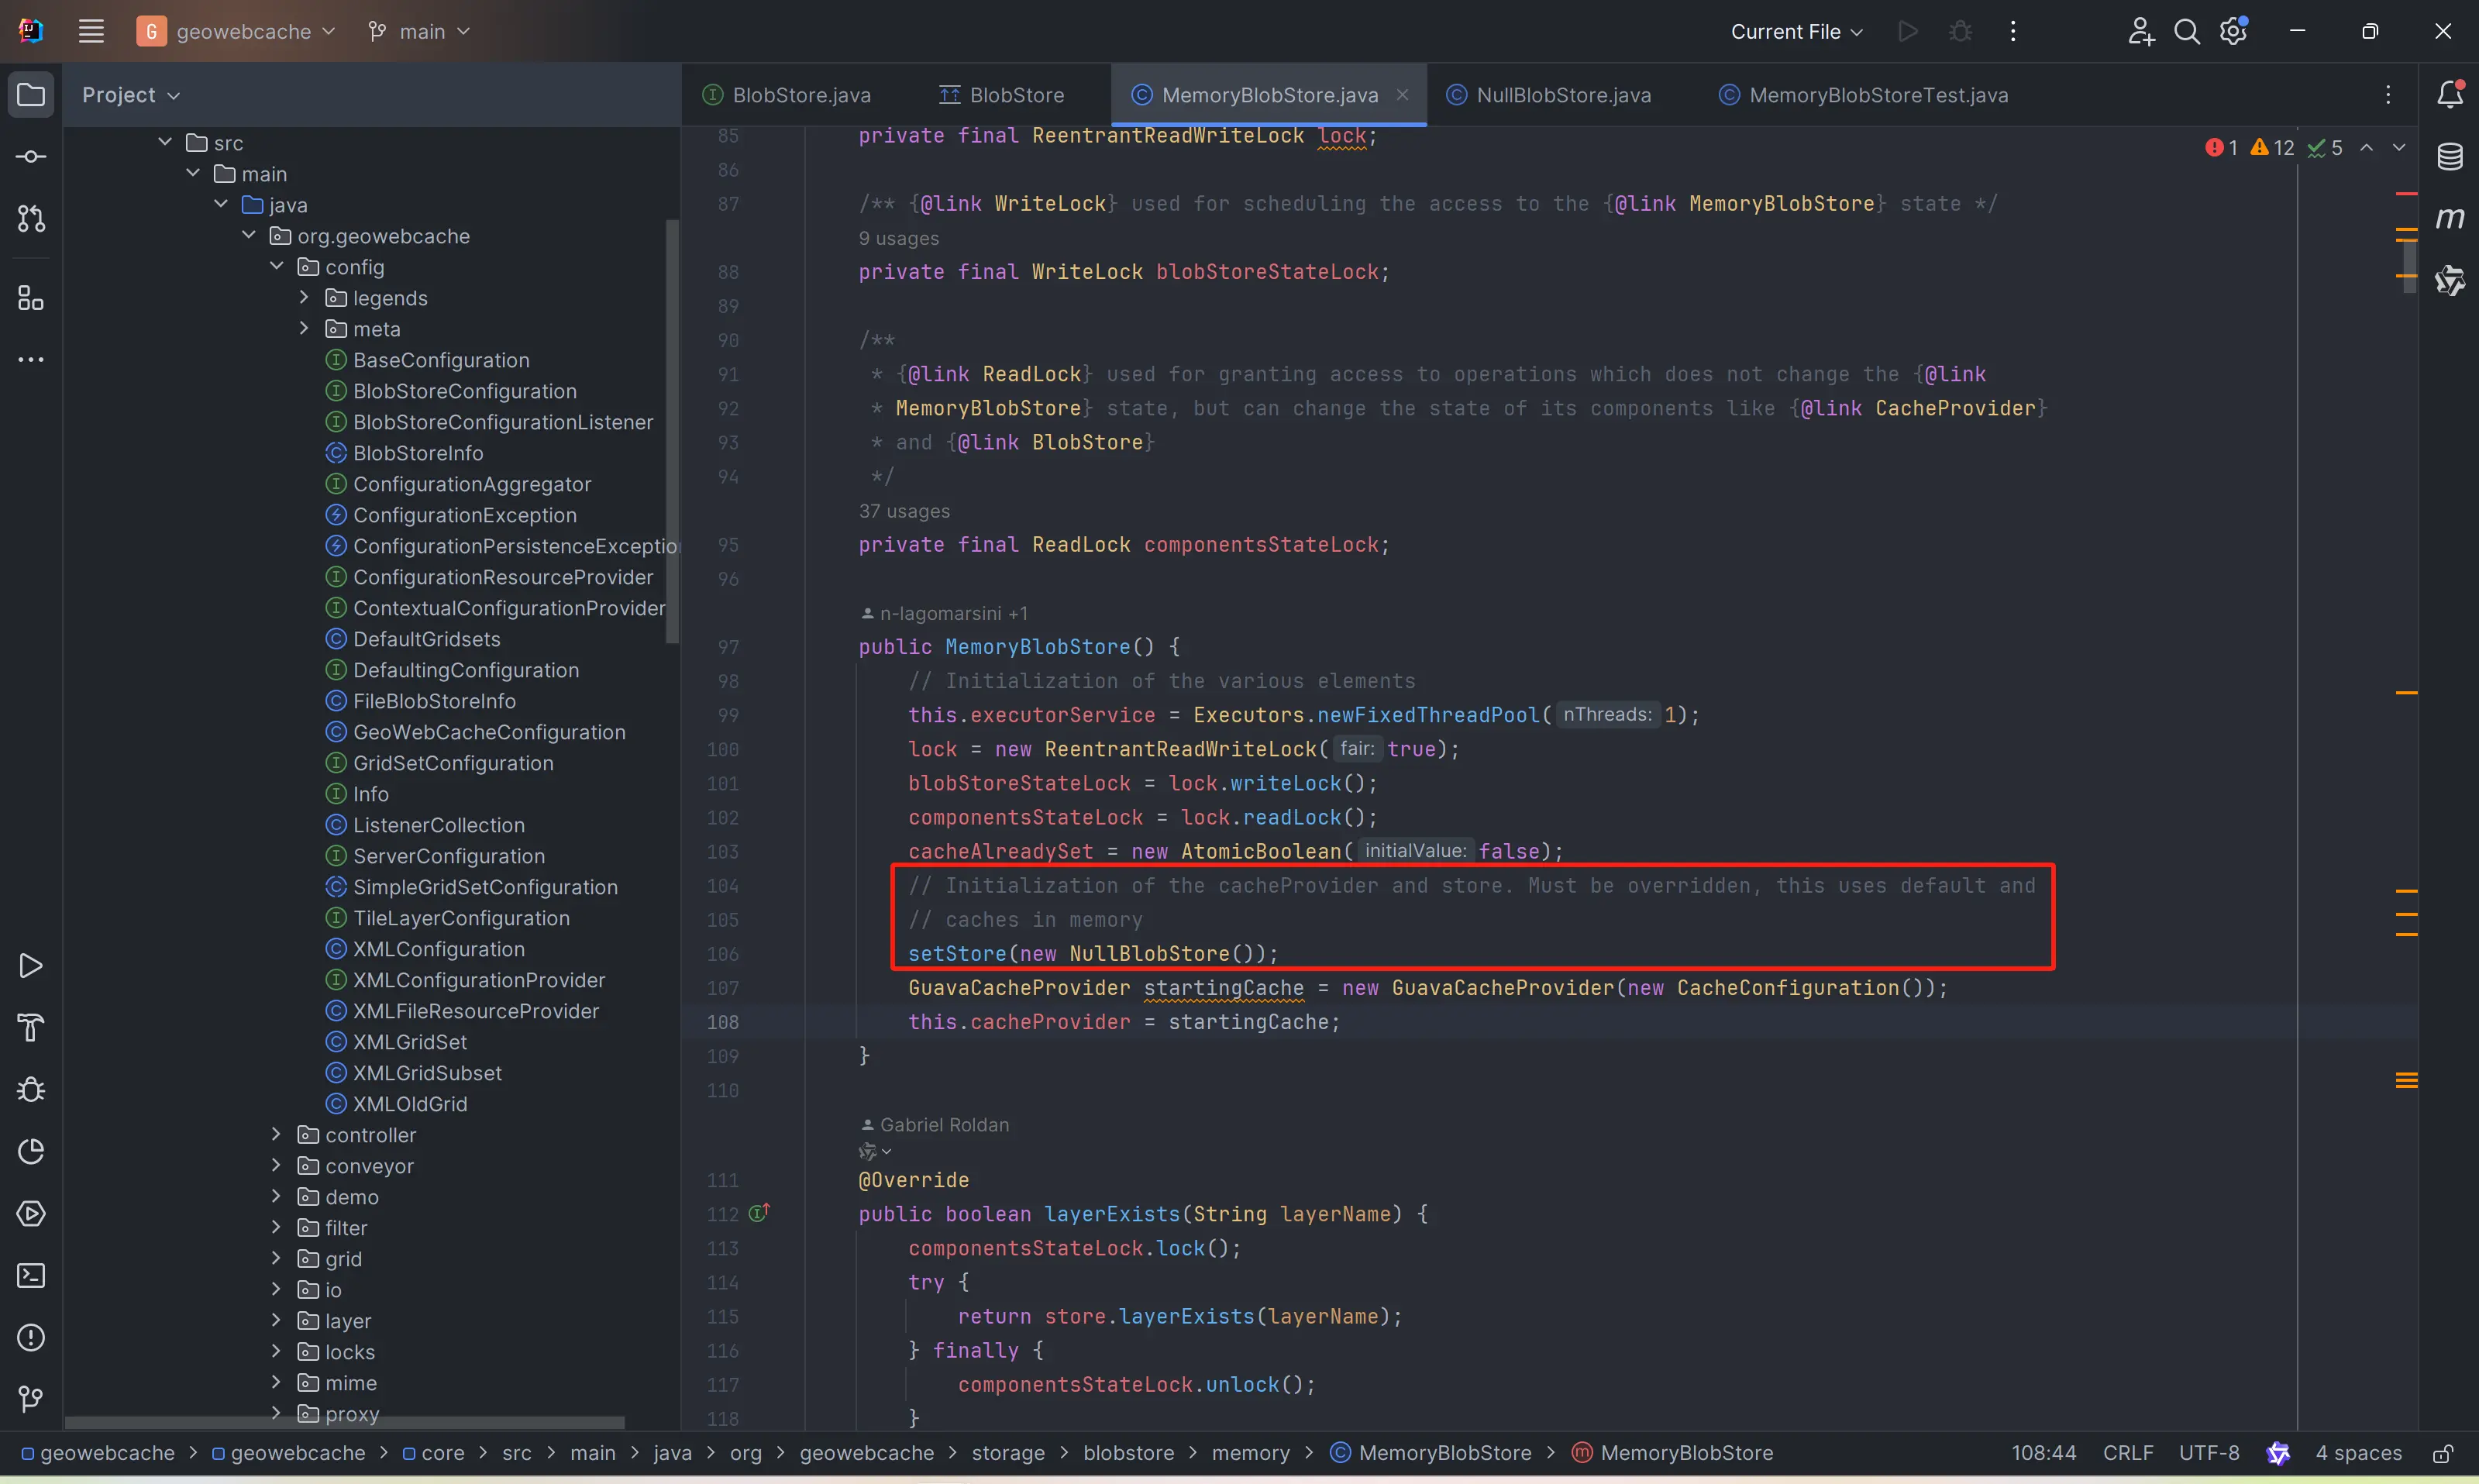
Task: Click the UTF-8 encoding widget
Action: [x=2209, y=1453]
